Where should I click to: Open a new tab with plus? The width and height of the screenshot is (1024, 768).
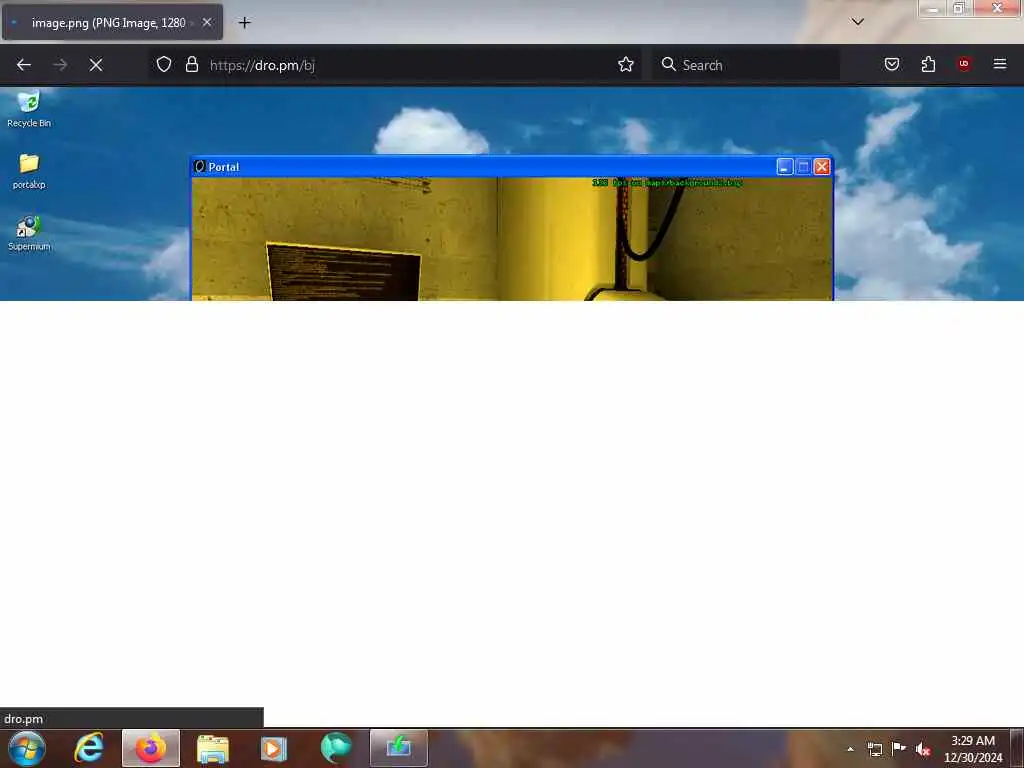click(x=244, y=23)
